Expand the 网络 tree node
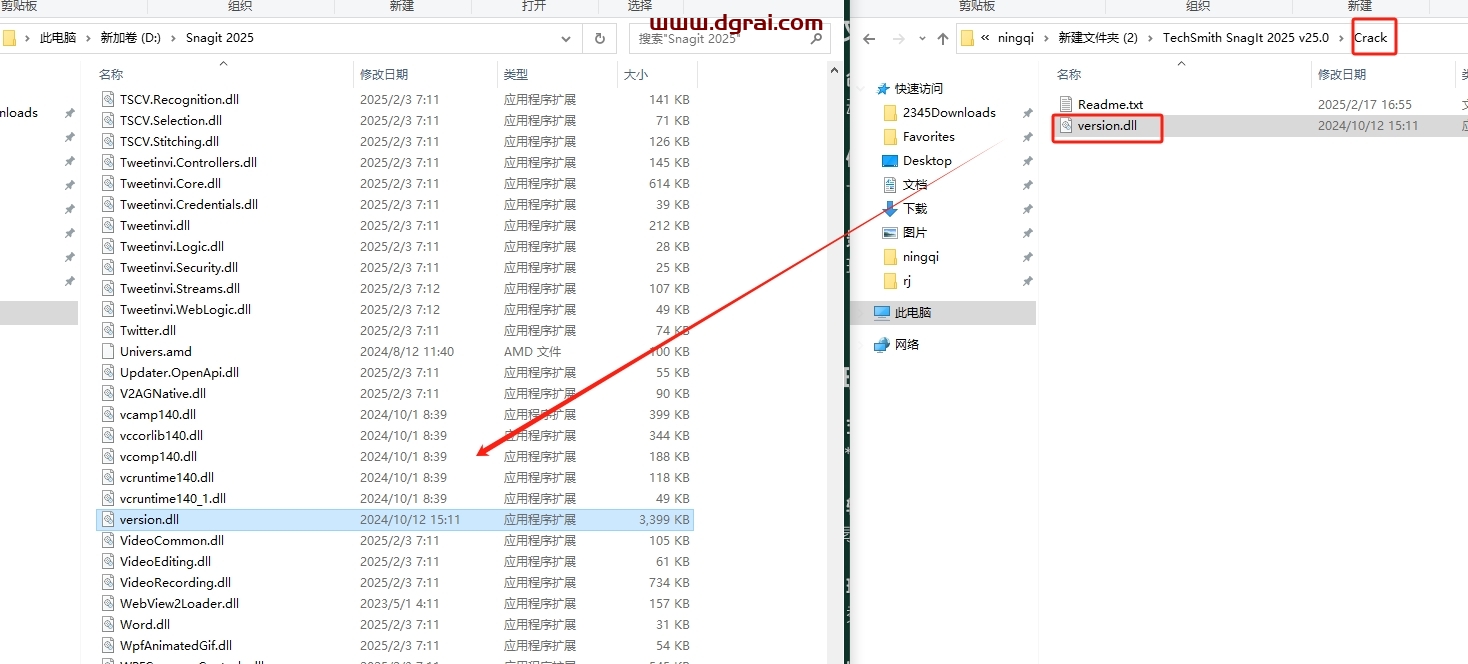 858,344
